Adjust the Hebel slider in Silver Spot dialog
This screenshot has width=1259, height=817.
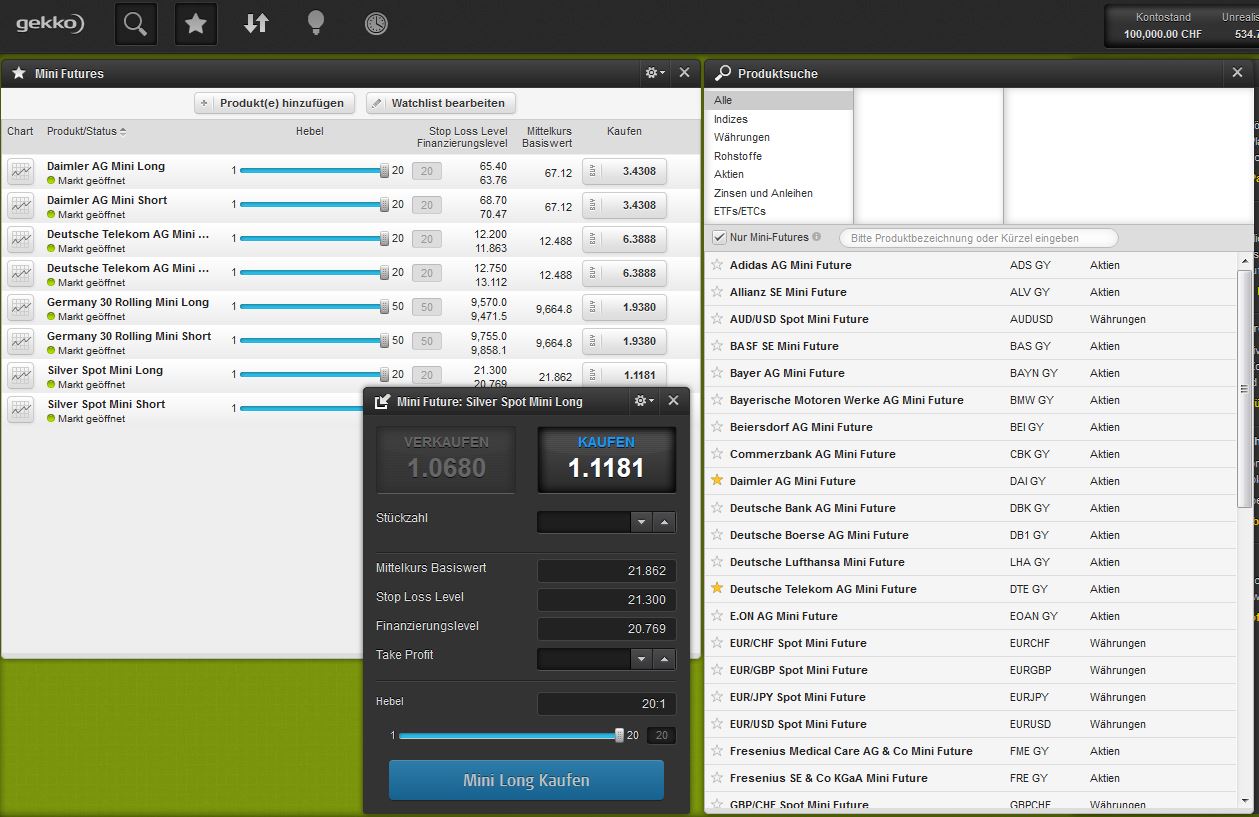(619, 735)
